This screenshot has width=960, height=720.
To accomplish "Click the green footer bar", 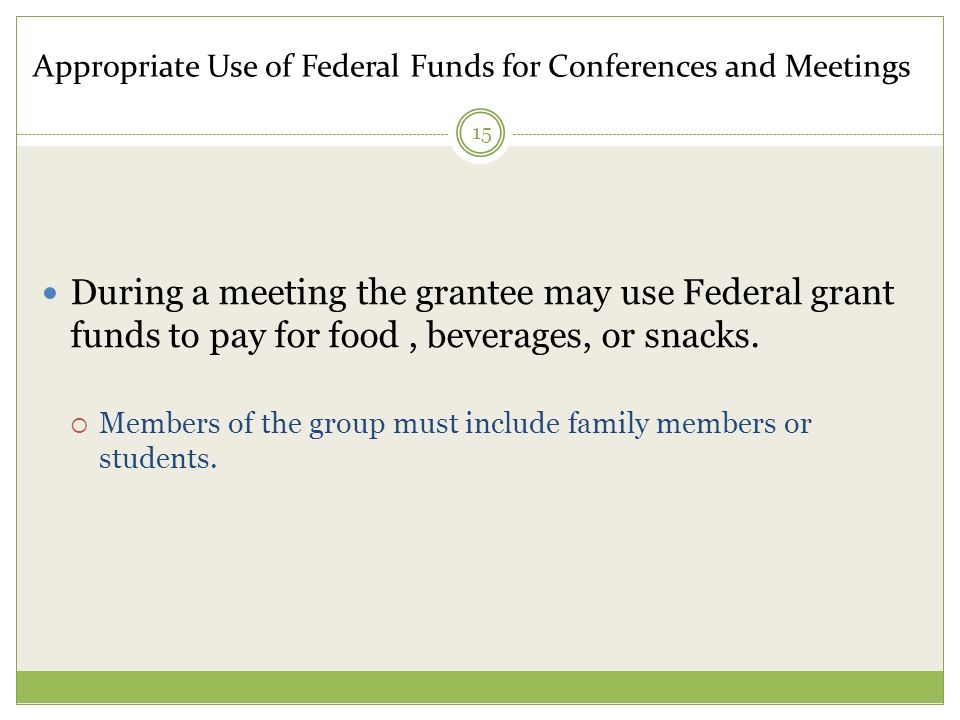I will (x=480, y=687).
